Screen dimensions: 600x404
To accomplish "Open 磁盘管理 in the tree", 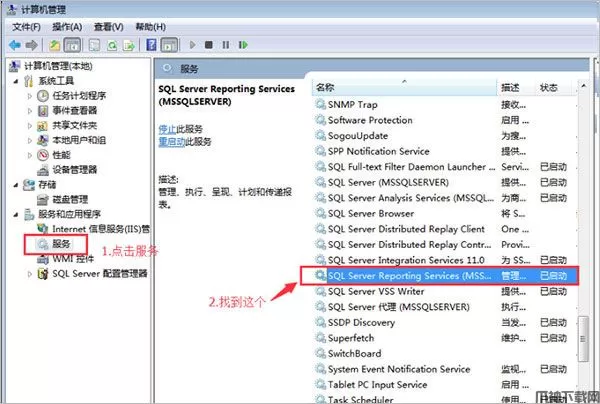I will click(x=70, y=199).
